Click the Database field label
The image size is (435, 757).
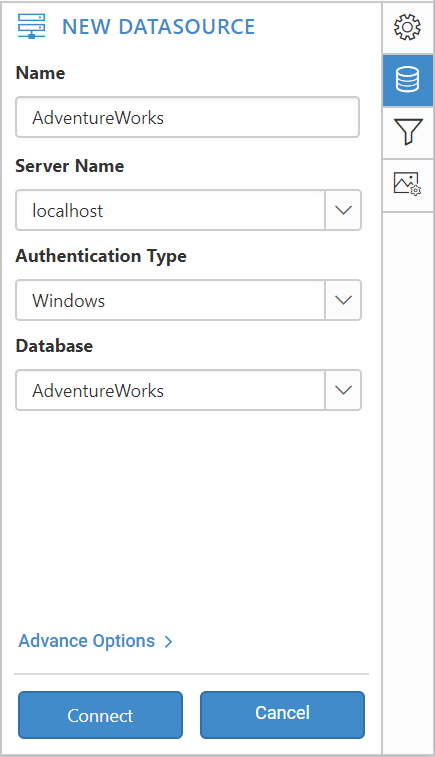[x=54, y=346]
